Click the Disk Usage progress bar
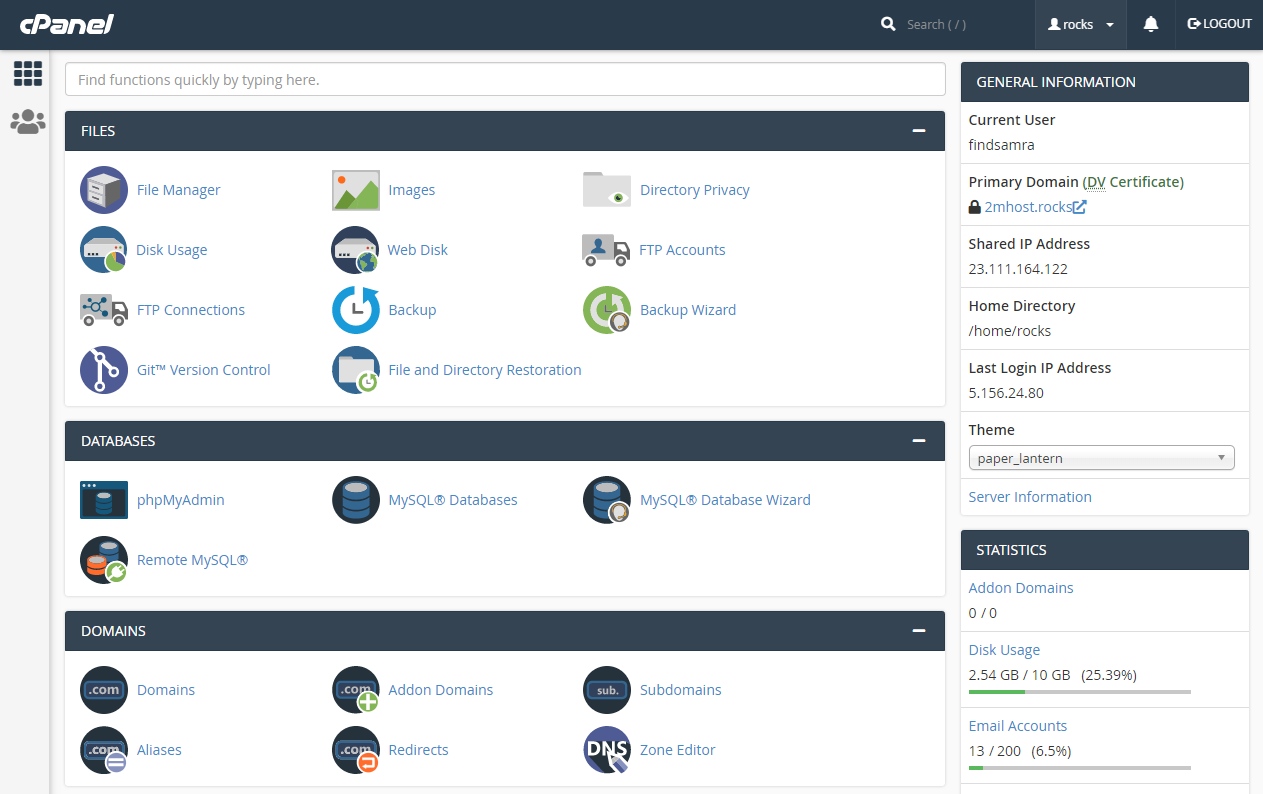 [1079, 691]
